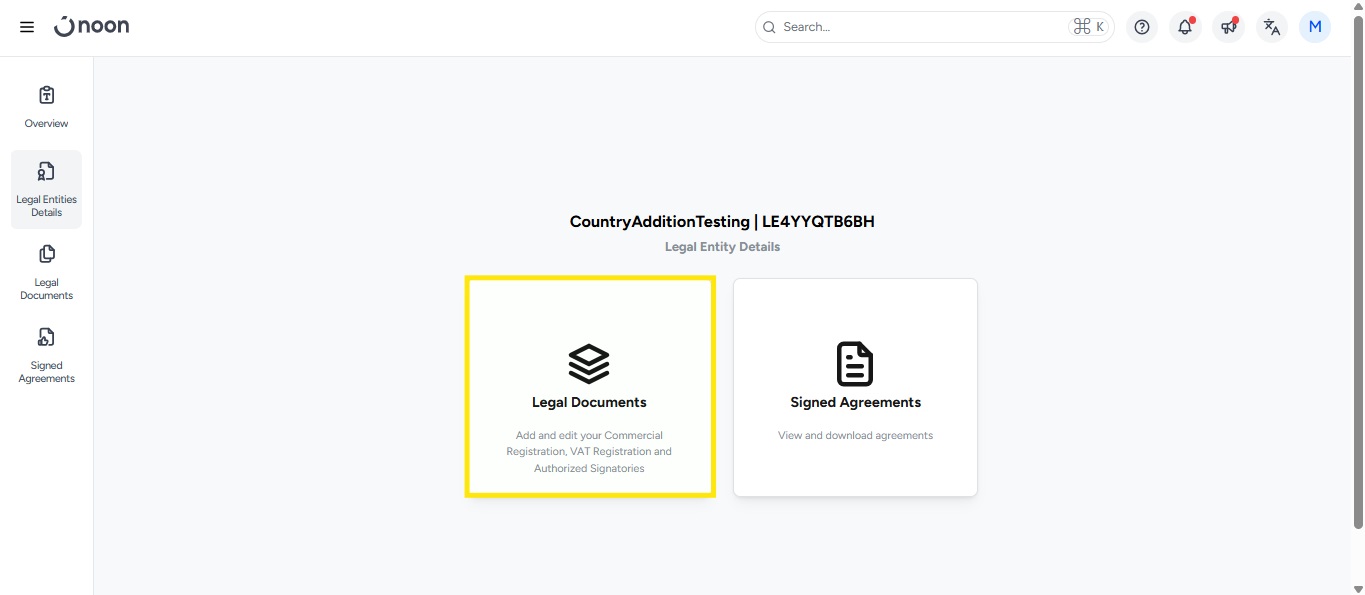This screenshot has width=1365, height=595.
Task: Click the stacked layers icon in the Legal Documents card
Action: (589, 364)
